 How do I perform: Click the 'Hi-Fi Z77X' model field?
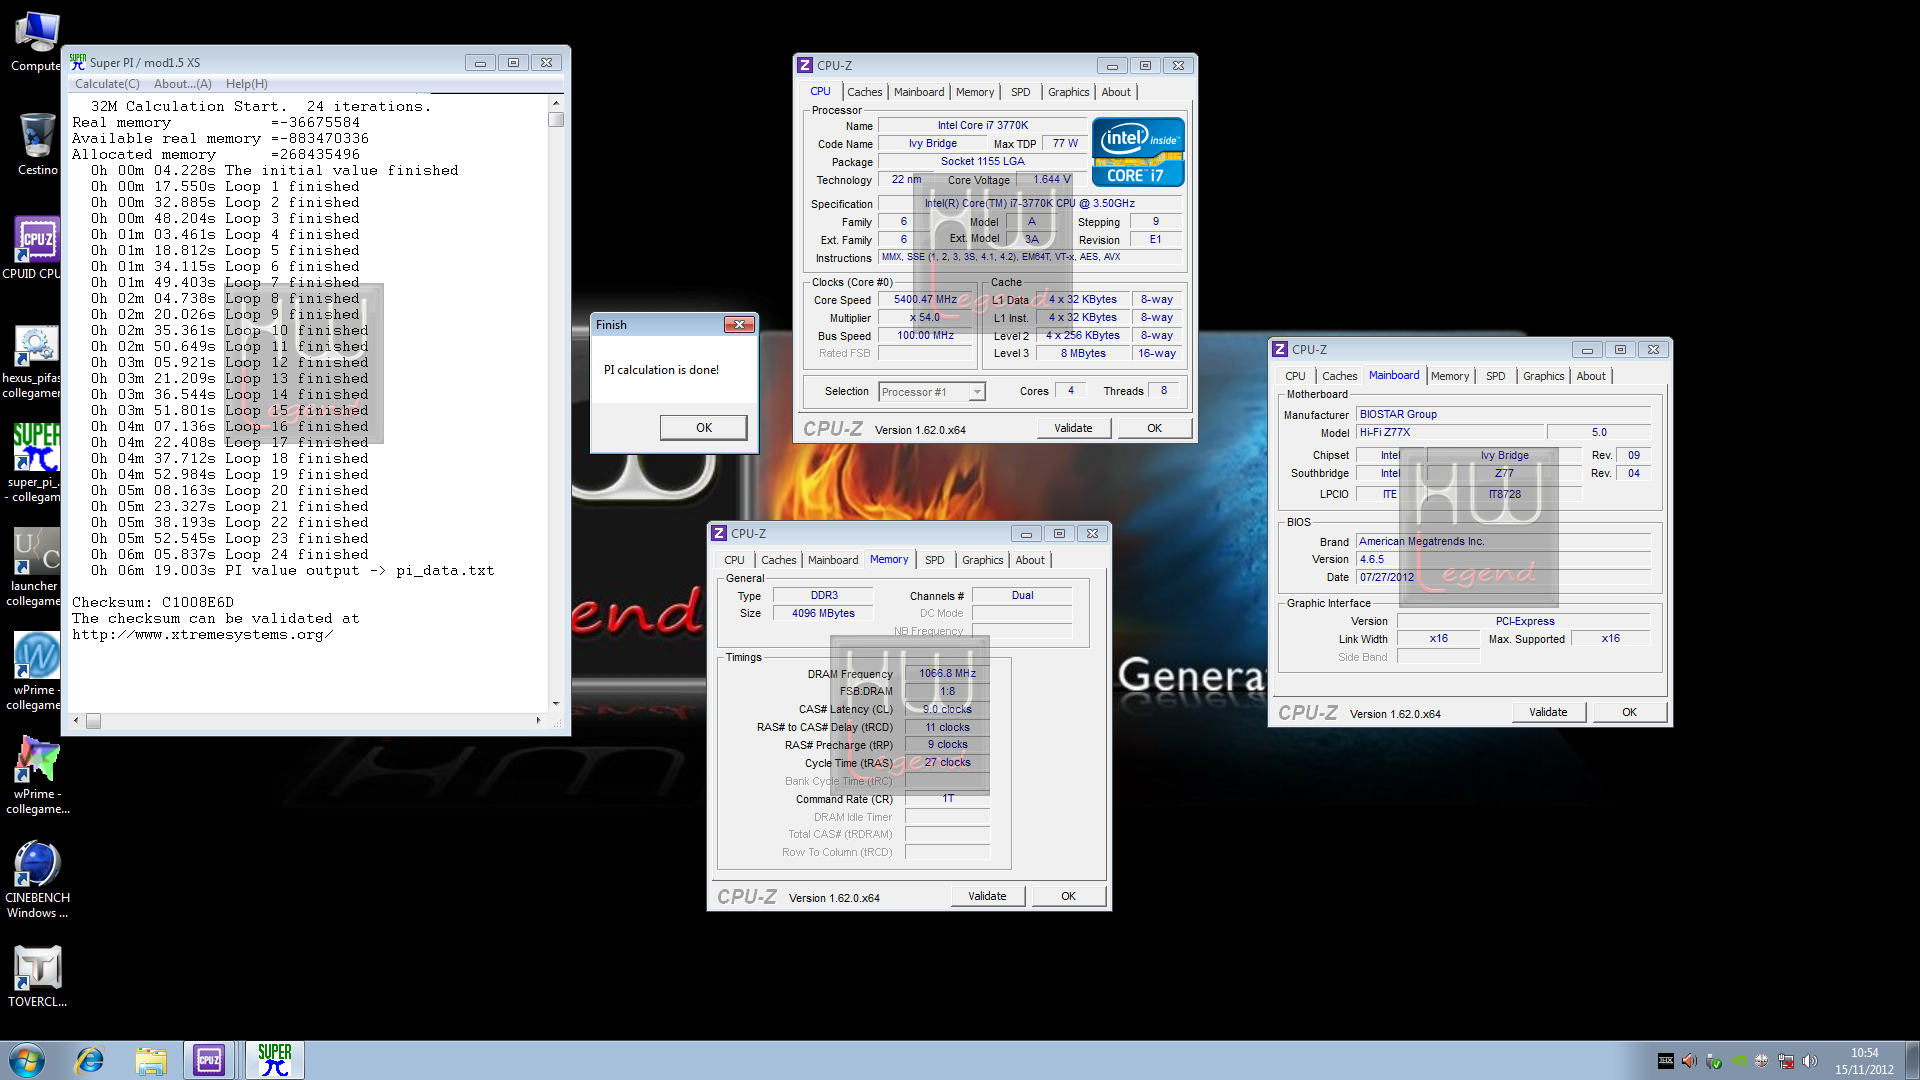(1450, 432)
